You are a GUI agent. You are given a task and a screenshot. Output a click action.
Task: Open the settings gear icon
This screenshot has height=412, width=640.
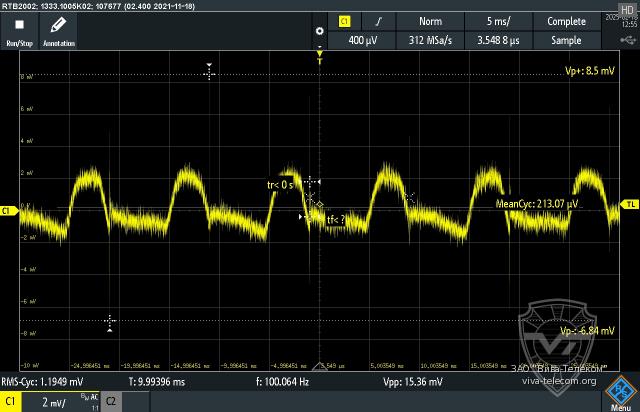[320, 31]
